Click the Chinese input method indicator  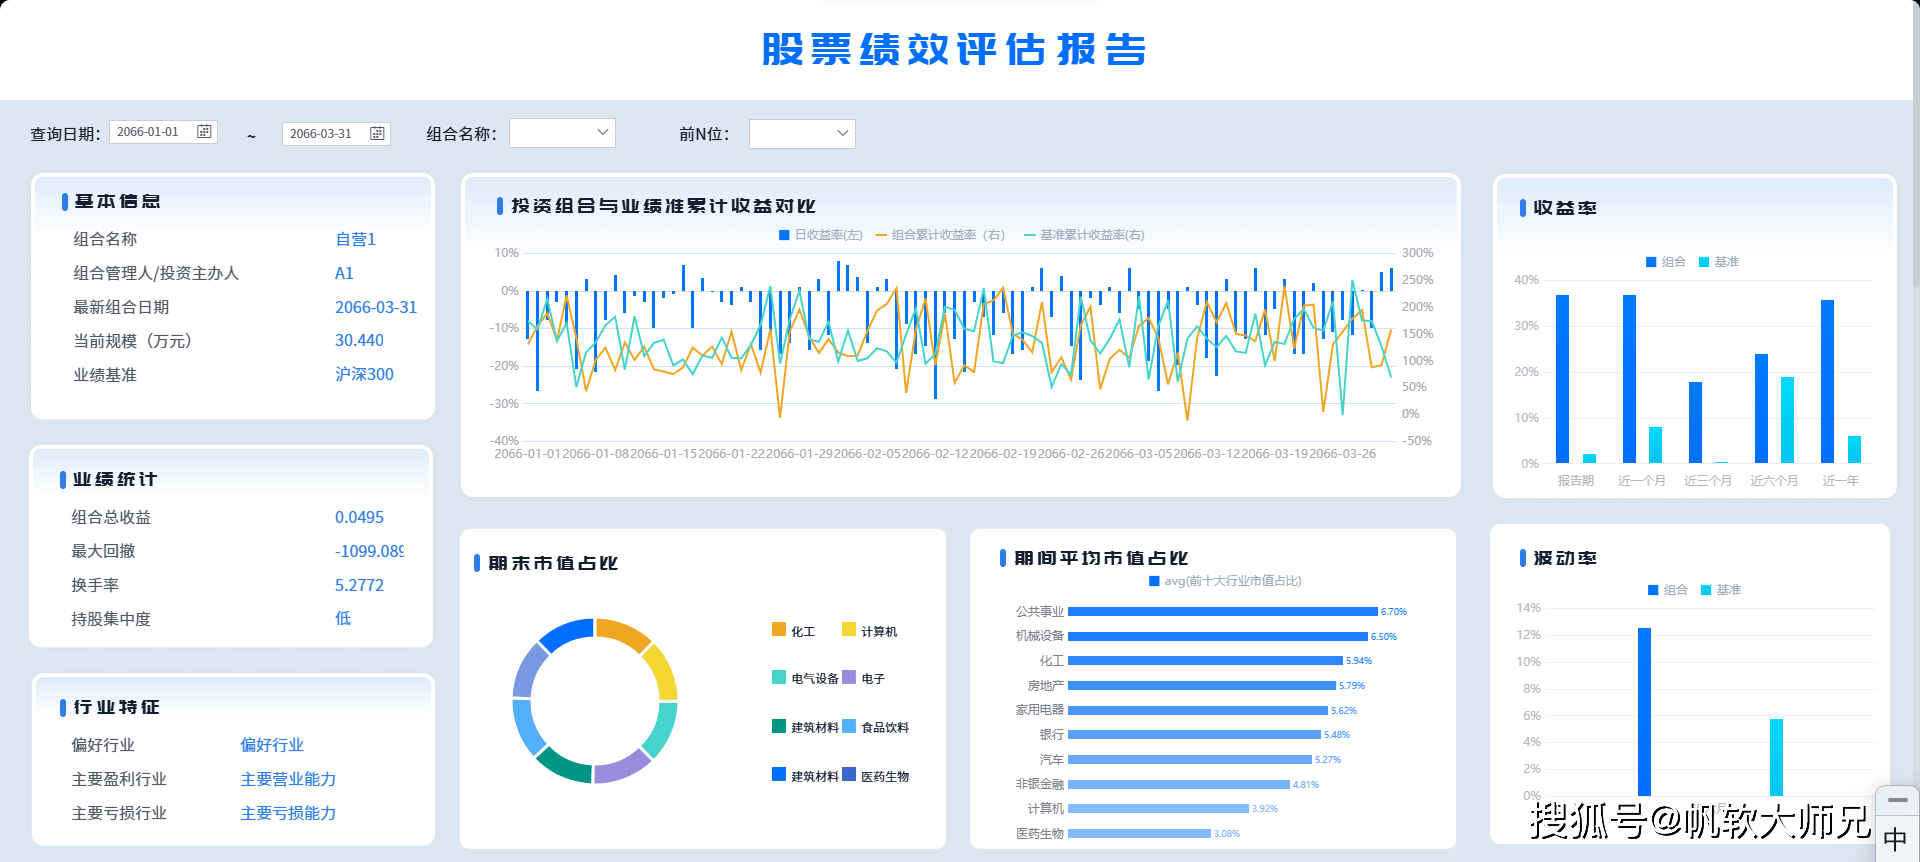1895,839
